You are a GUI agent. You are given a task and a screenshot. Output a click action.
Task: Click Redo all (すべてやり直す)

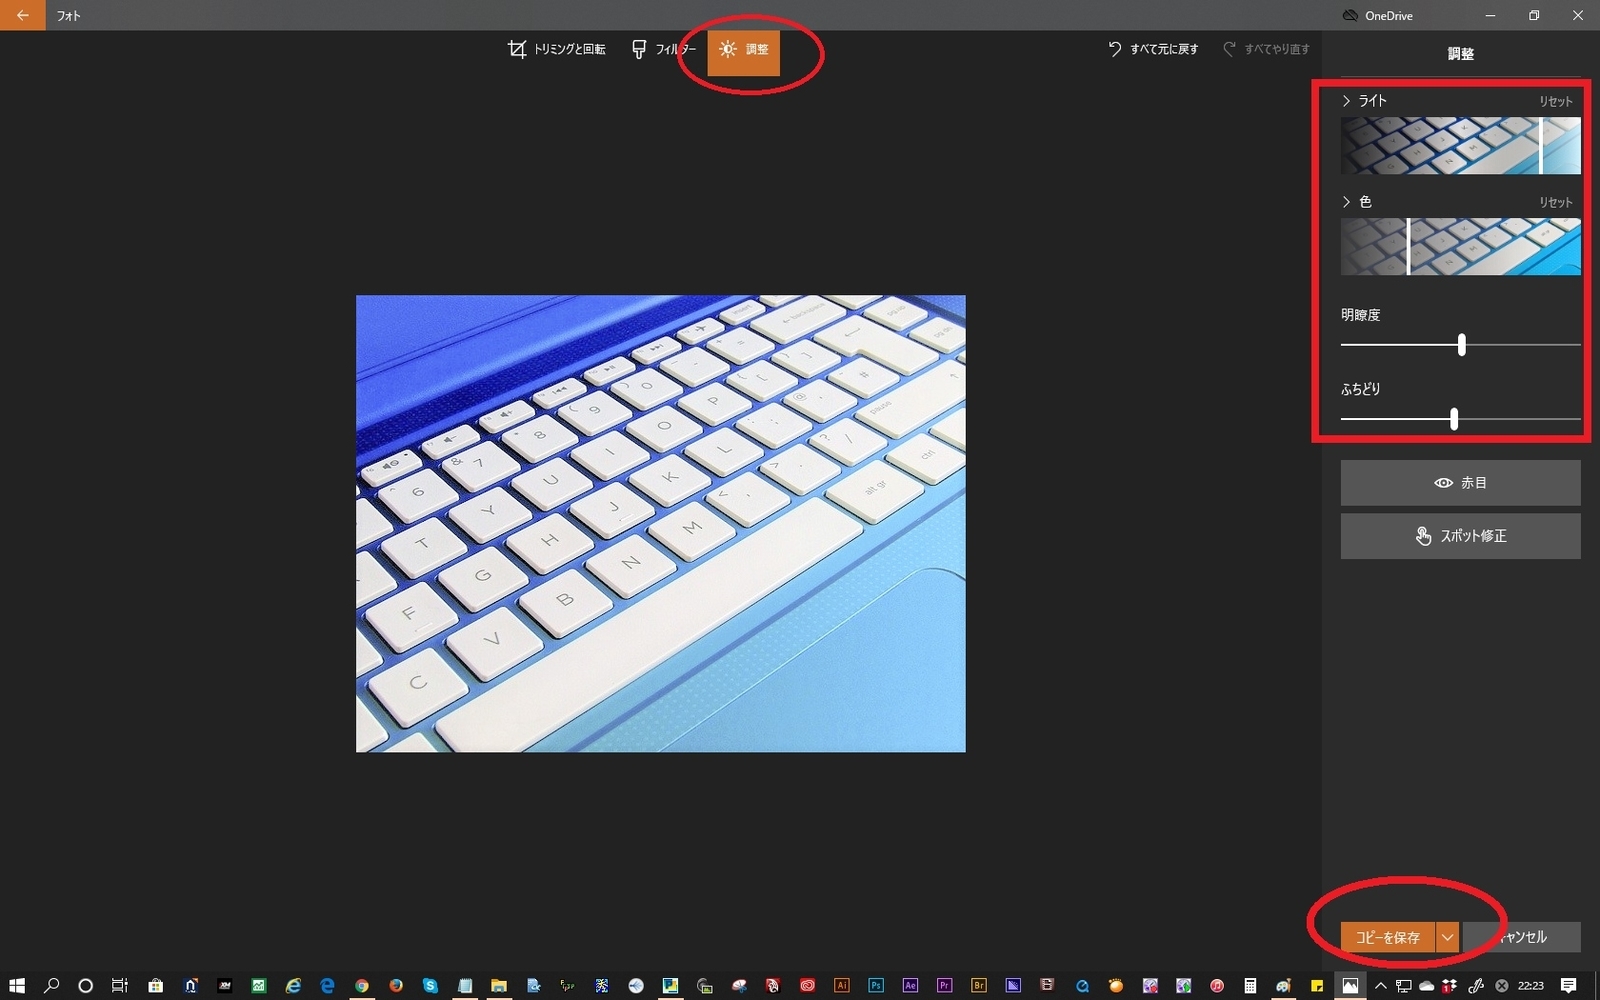pos(1266,49)
